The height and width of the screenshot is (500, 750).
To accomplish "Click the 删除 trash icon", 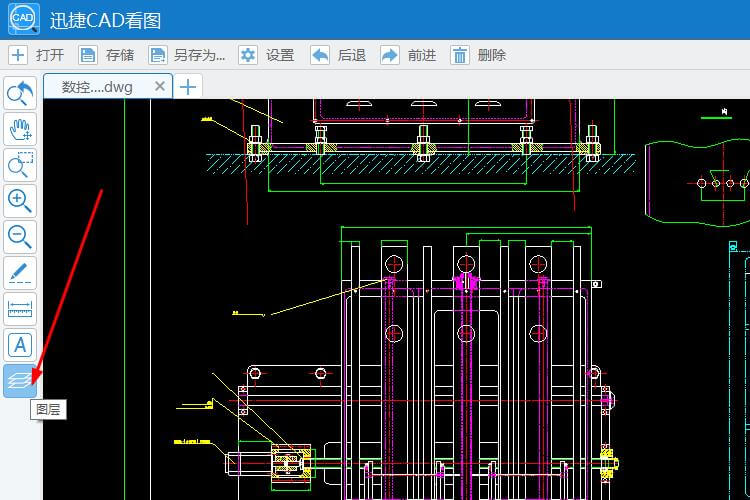I will pos(460,55).
